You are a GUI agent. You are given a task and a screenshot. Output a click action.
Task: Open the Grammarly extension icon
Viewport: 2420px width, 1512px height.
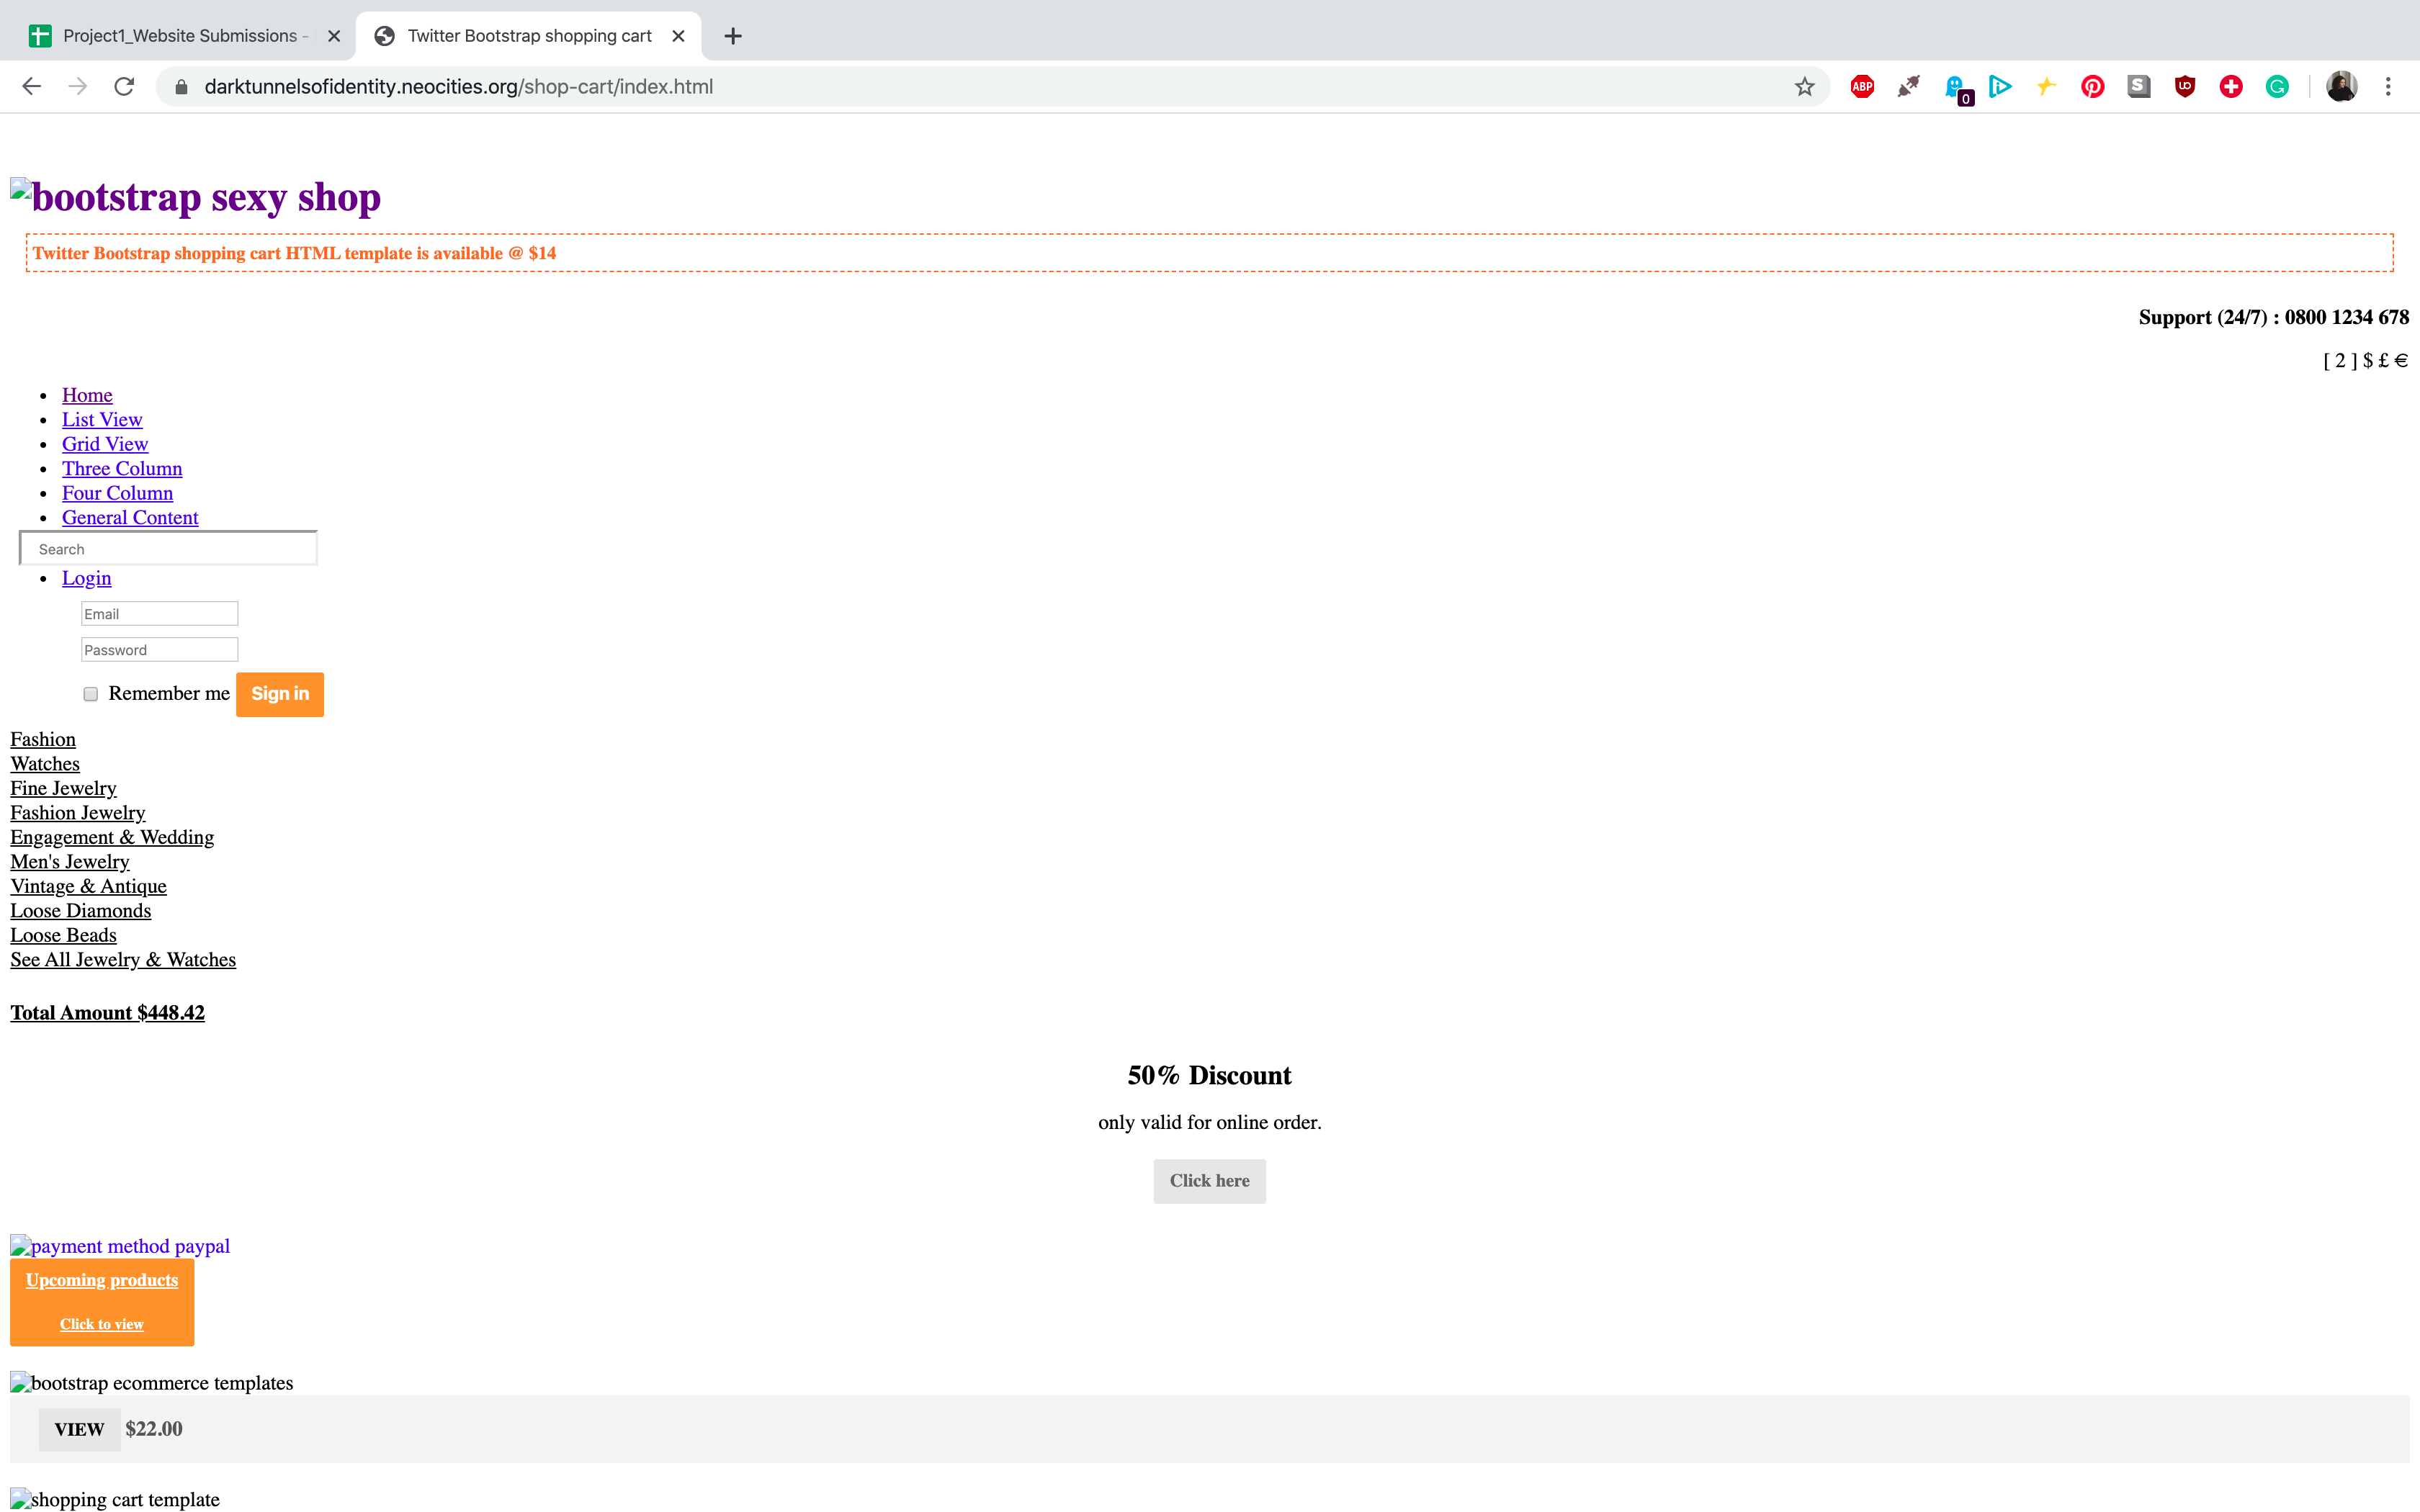tap(2277, 87)
